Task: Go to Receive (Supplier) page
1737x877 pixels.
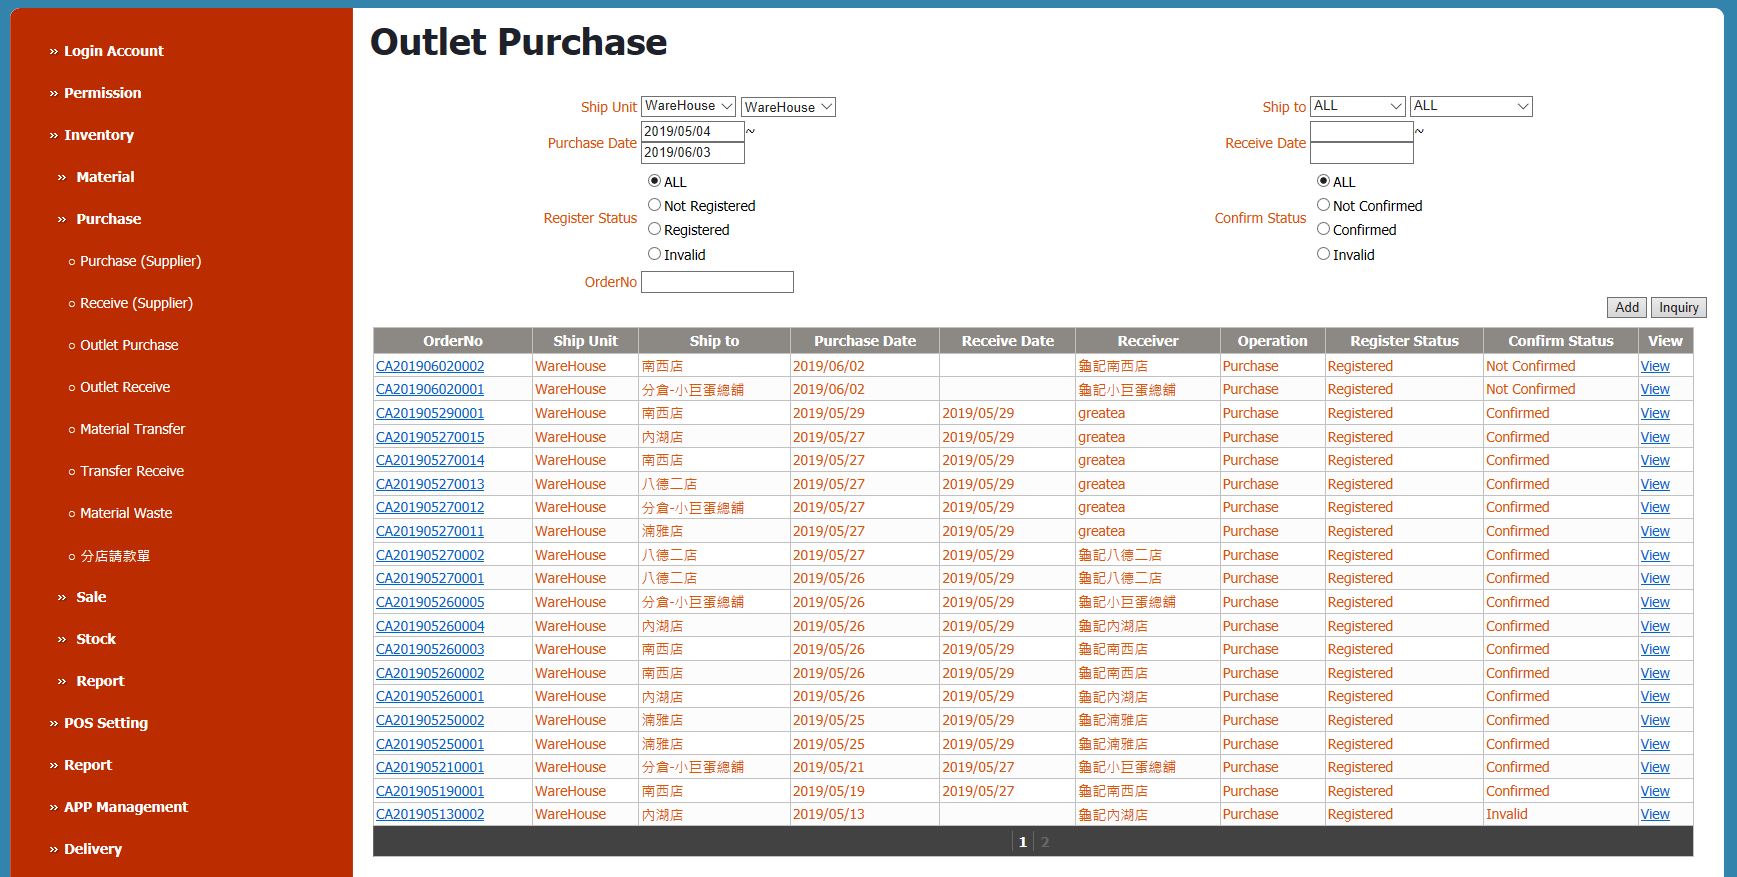Action: point(136,303)
